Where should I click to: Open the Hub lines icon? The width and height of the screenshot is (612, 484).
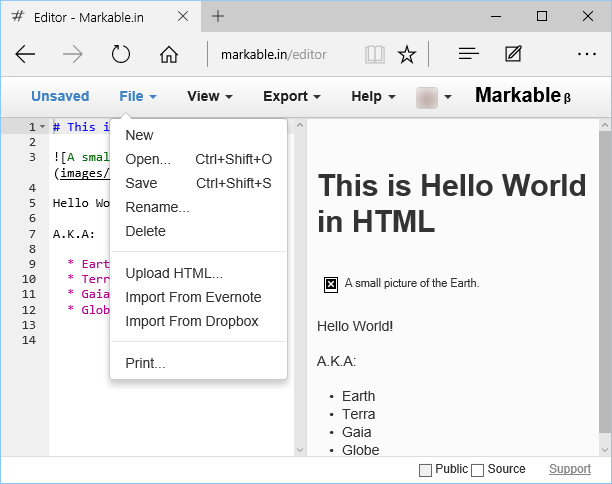[468, 54]
